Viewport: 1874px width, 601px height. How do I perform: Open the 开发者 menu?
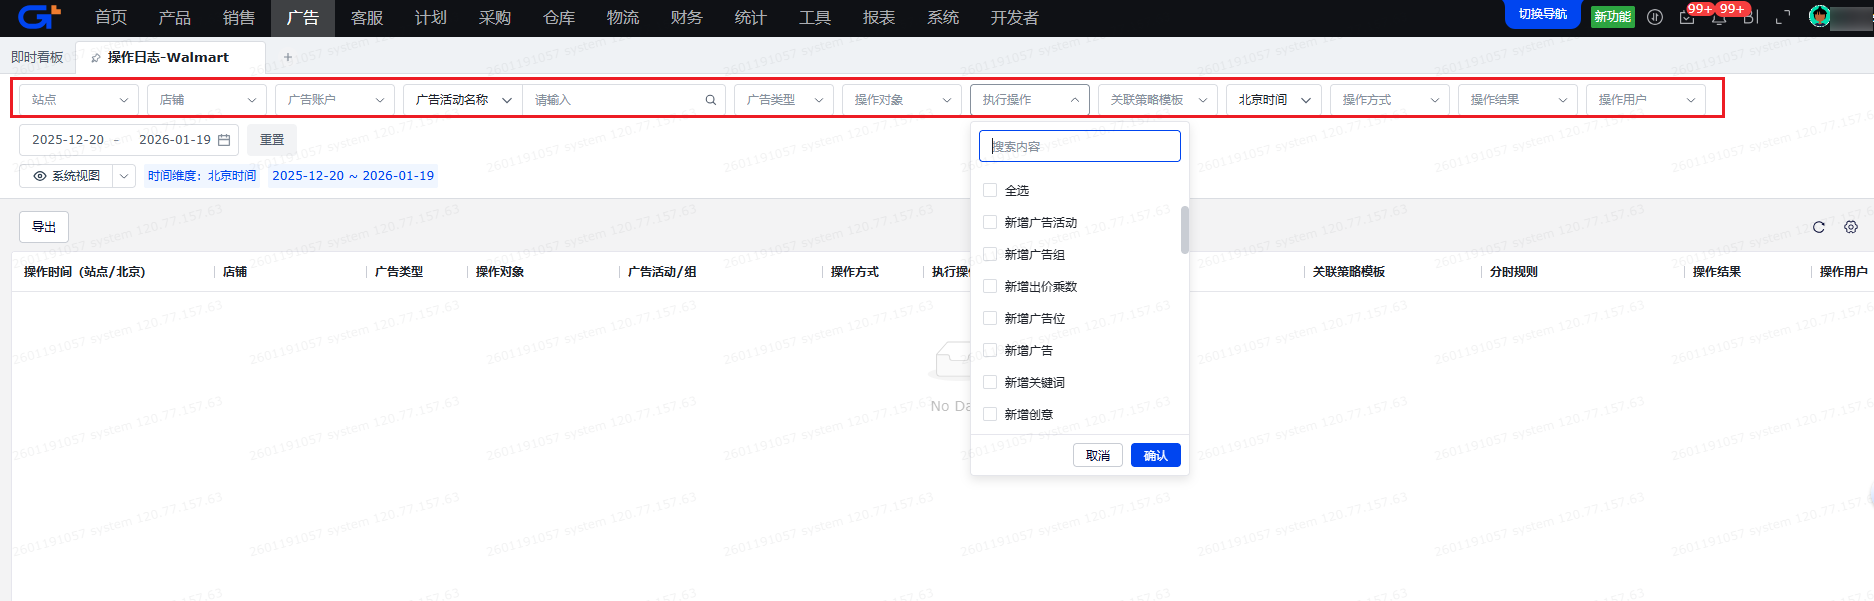1015,18
